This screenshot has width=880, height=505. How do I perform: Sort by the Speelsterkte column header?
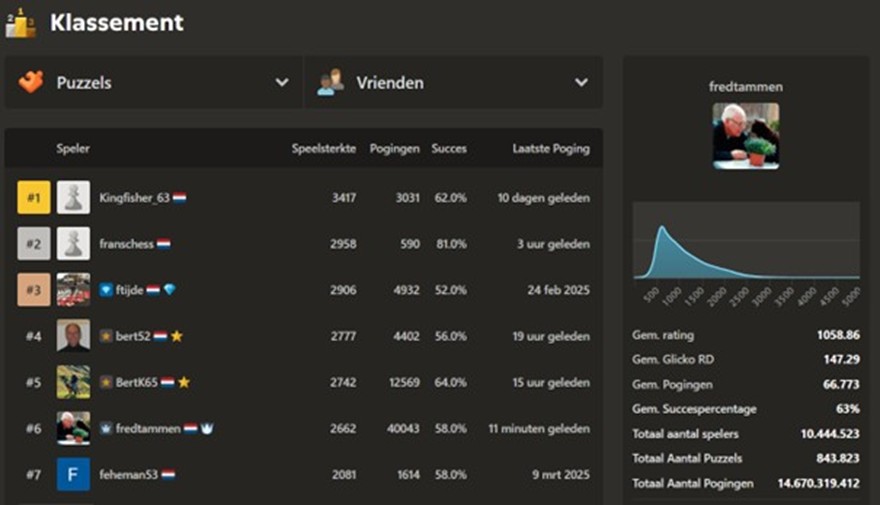tap(323, 149)
